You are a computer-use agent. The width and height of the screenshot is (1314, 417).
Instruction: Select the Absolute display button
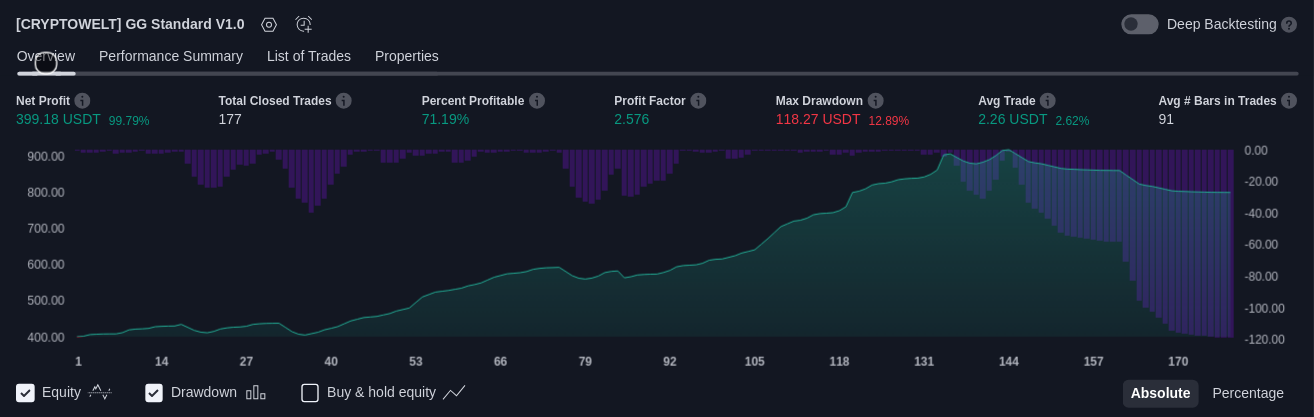pyautogui.click(x=1160, y=393)
